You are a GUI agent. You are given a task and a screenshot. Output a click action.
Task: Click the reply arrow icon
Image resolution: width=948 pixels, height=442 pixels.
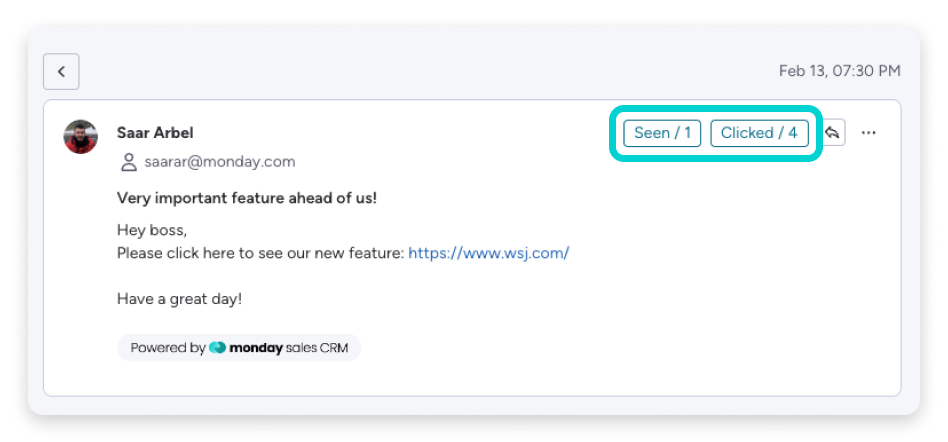coord(833,132)
